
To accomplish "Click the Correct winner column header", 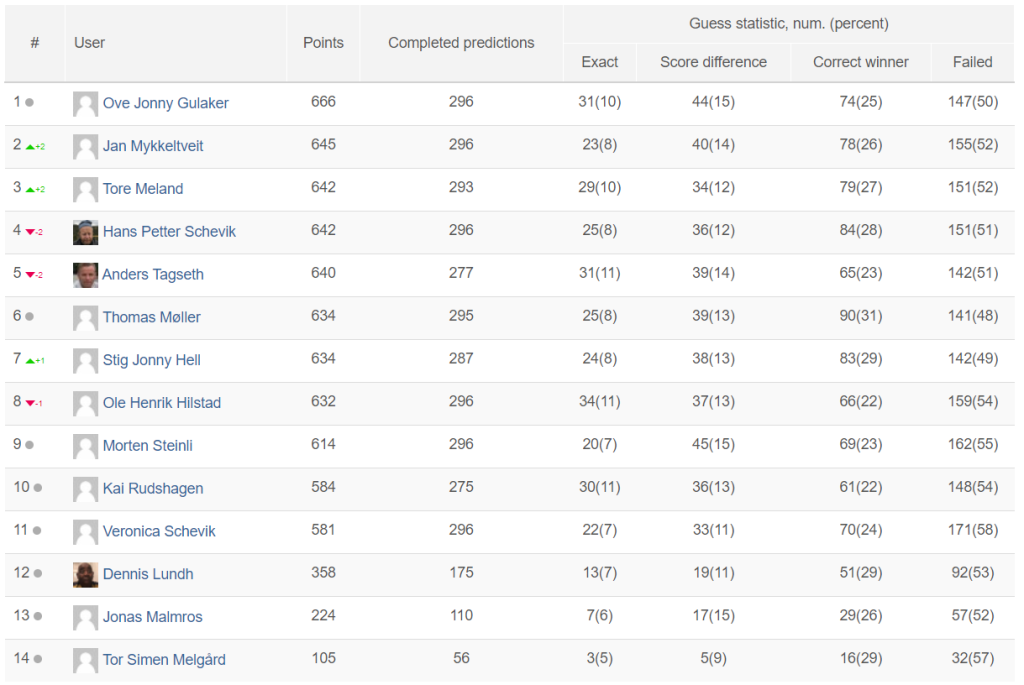I will click(x=861, y=62).
